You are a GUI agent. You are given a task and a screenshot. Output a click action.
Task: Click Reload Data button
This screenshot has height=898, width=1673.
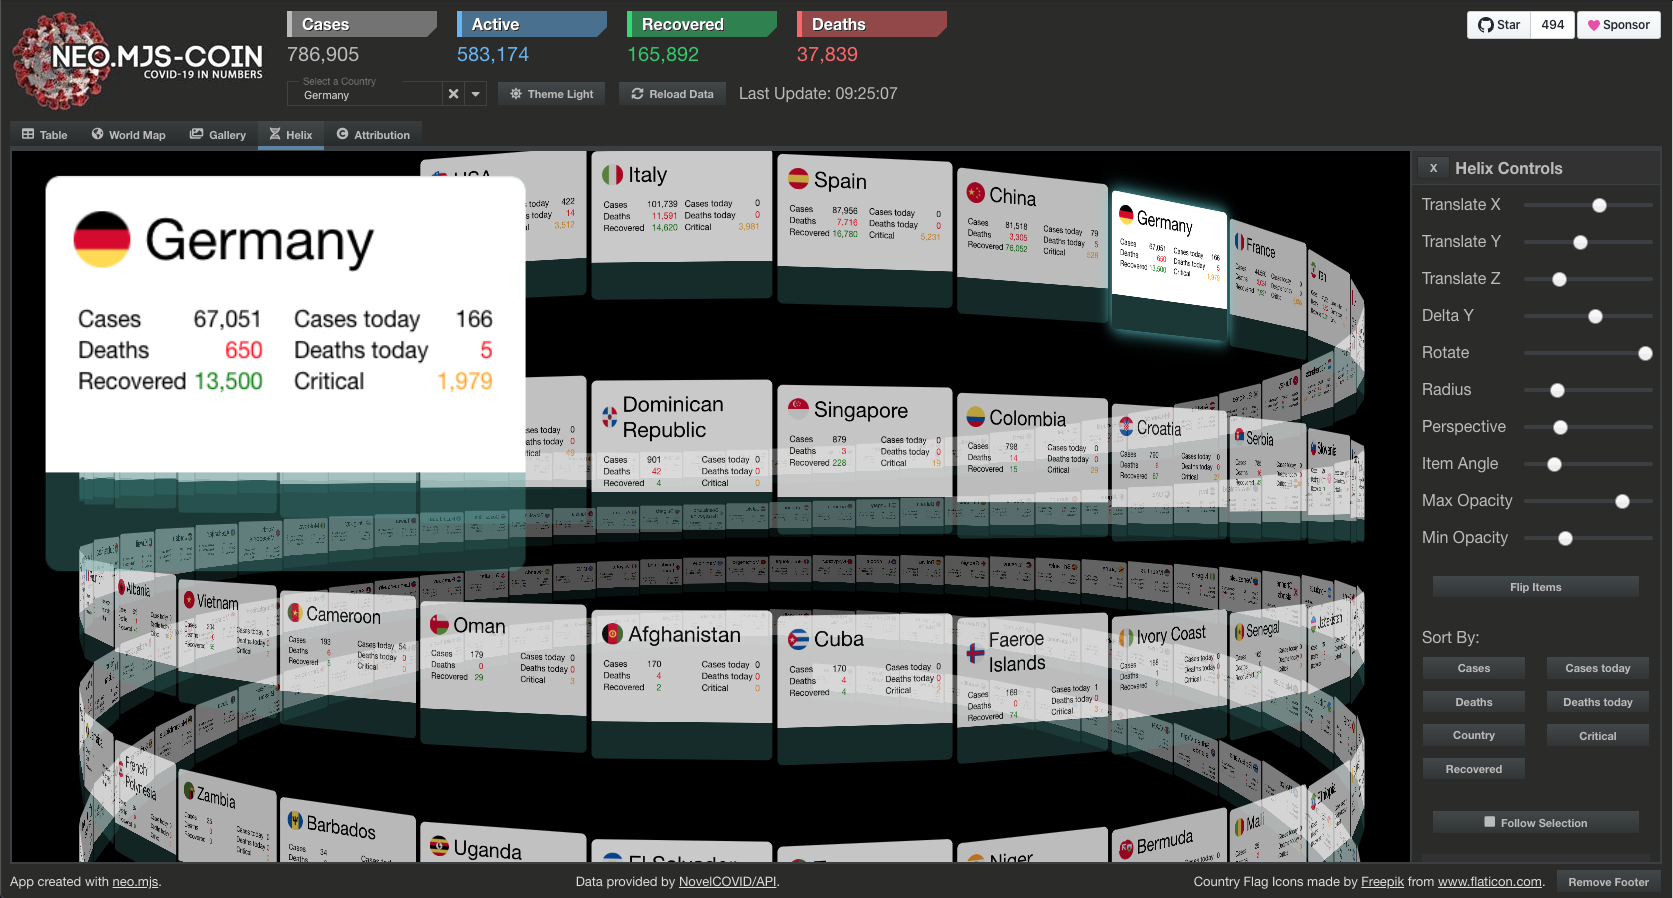pos(672,94)
